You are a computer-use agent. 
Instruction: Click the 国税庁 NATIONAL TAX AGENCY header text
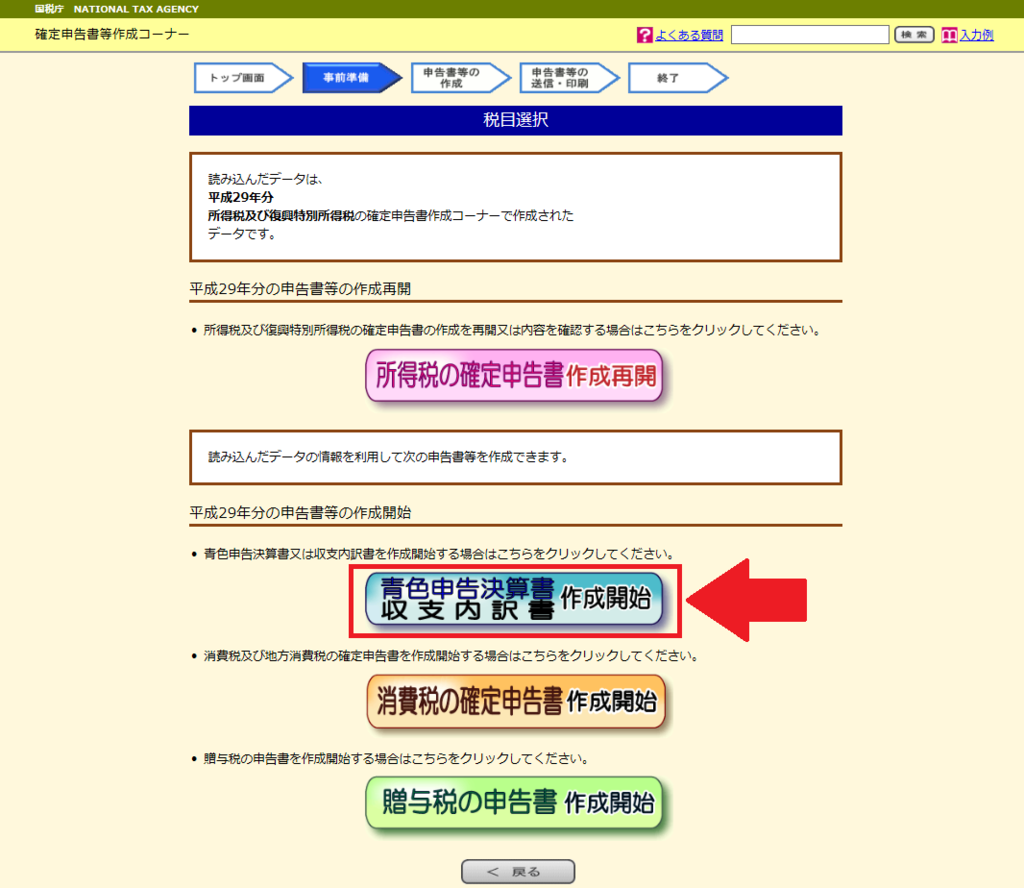point(116,9)
